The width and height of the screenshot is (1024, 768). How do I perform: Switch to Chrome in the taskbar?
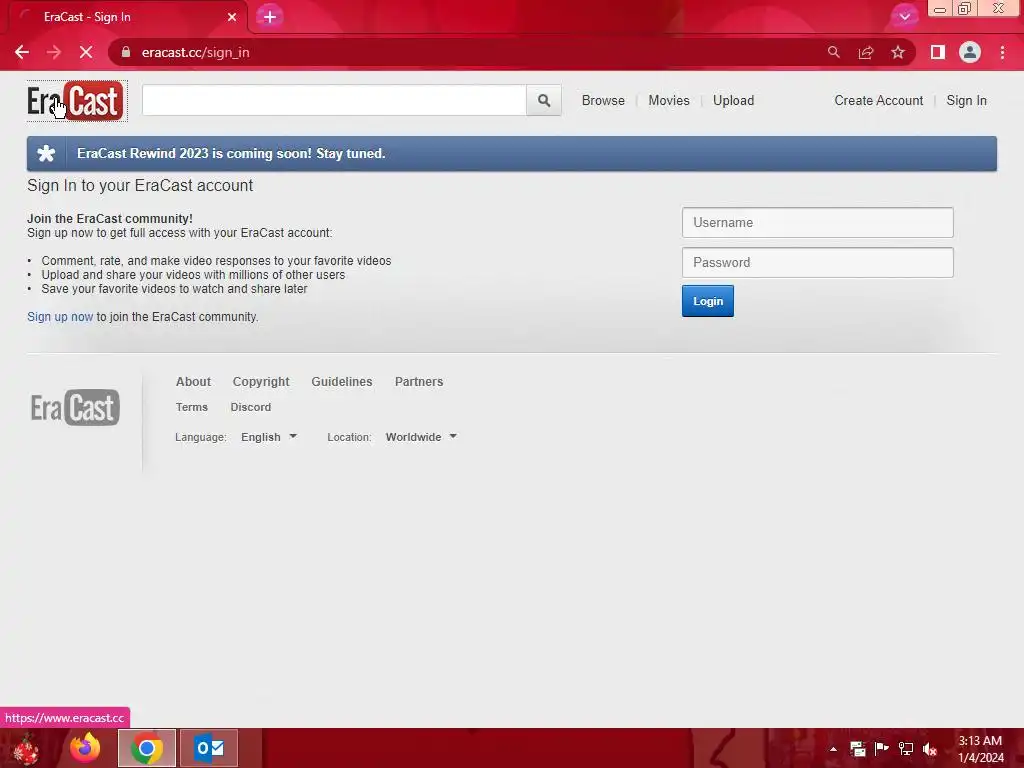(x=147, y=748)
